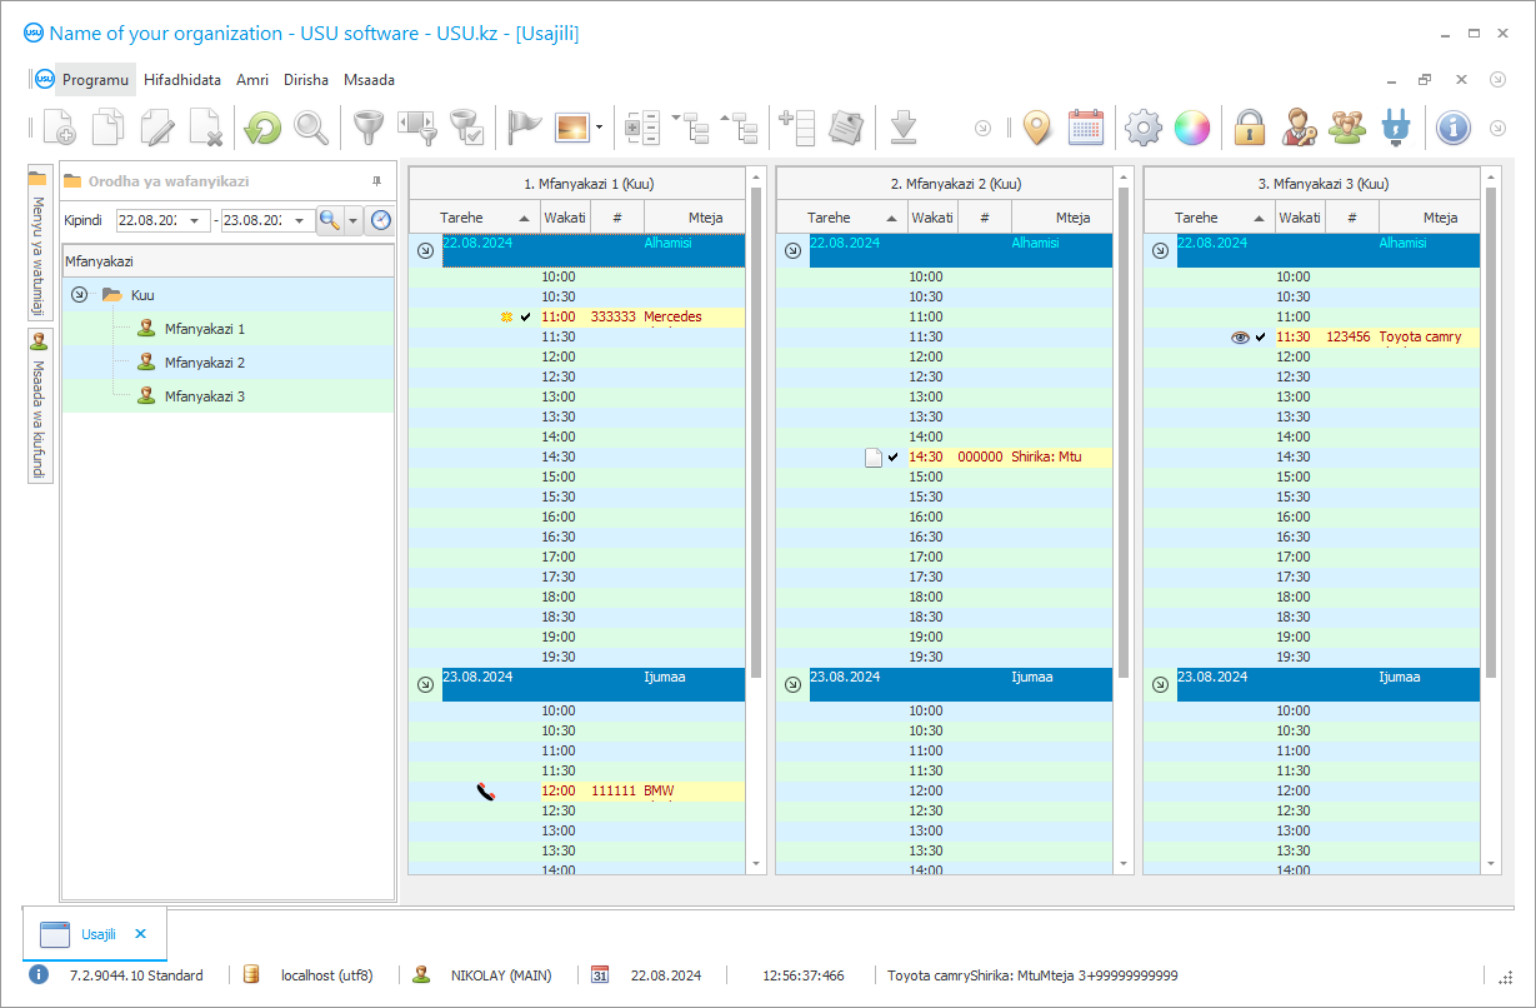Select Mfanyakazi 3 in employee tree
1536x1008 pixels.
(204, 397)
